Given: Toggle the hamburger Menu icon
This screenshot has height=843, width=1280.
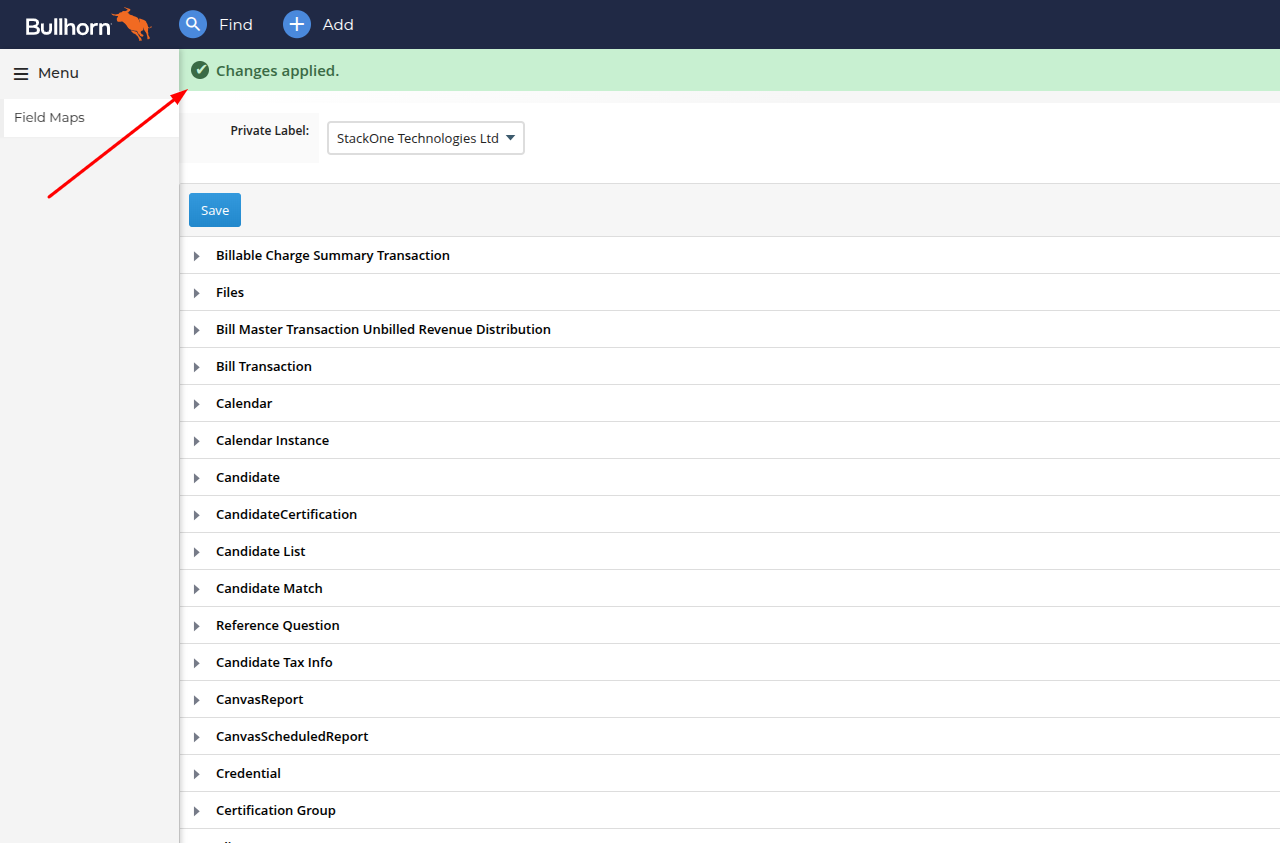Looking at the screenshot, I should [x=21, y=74].
